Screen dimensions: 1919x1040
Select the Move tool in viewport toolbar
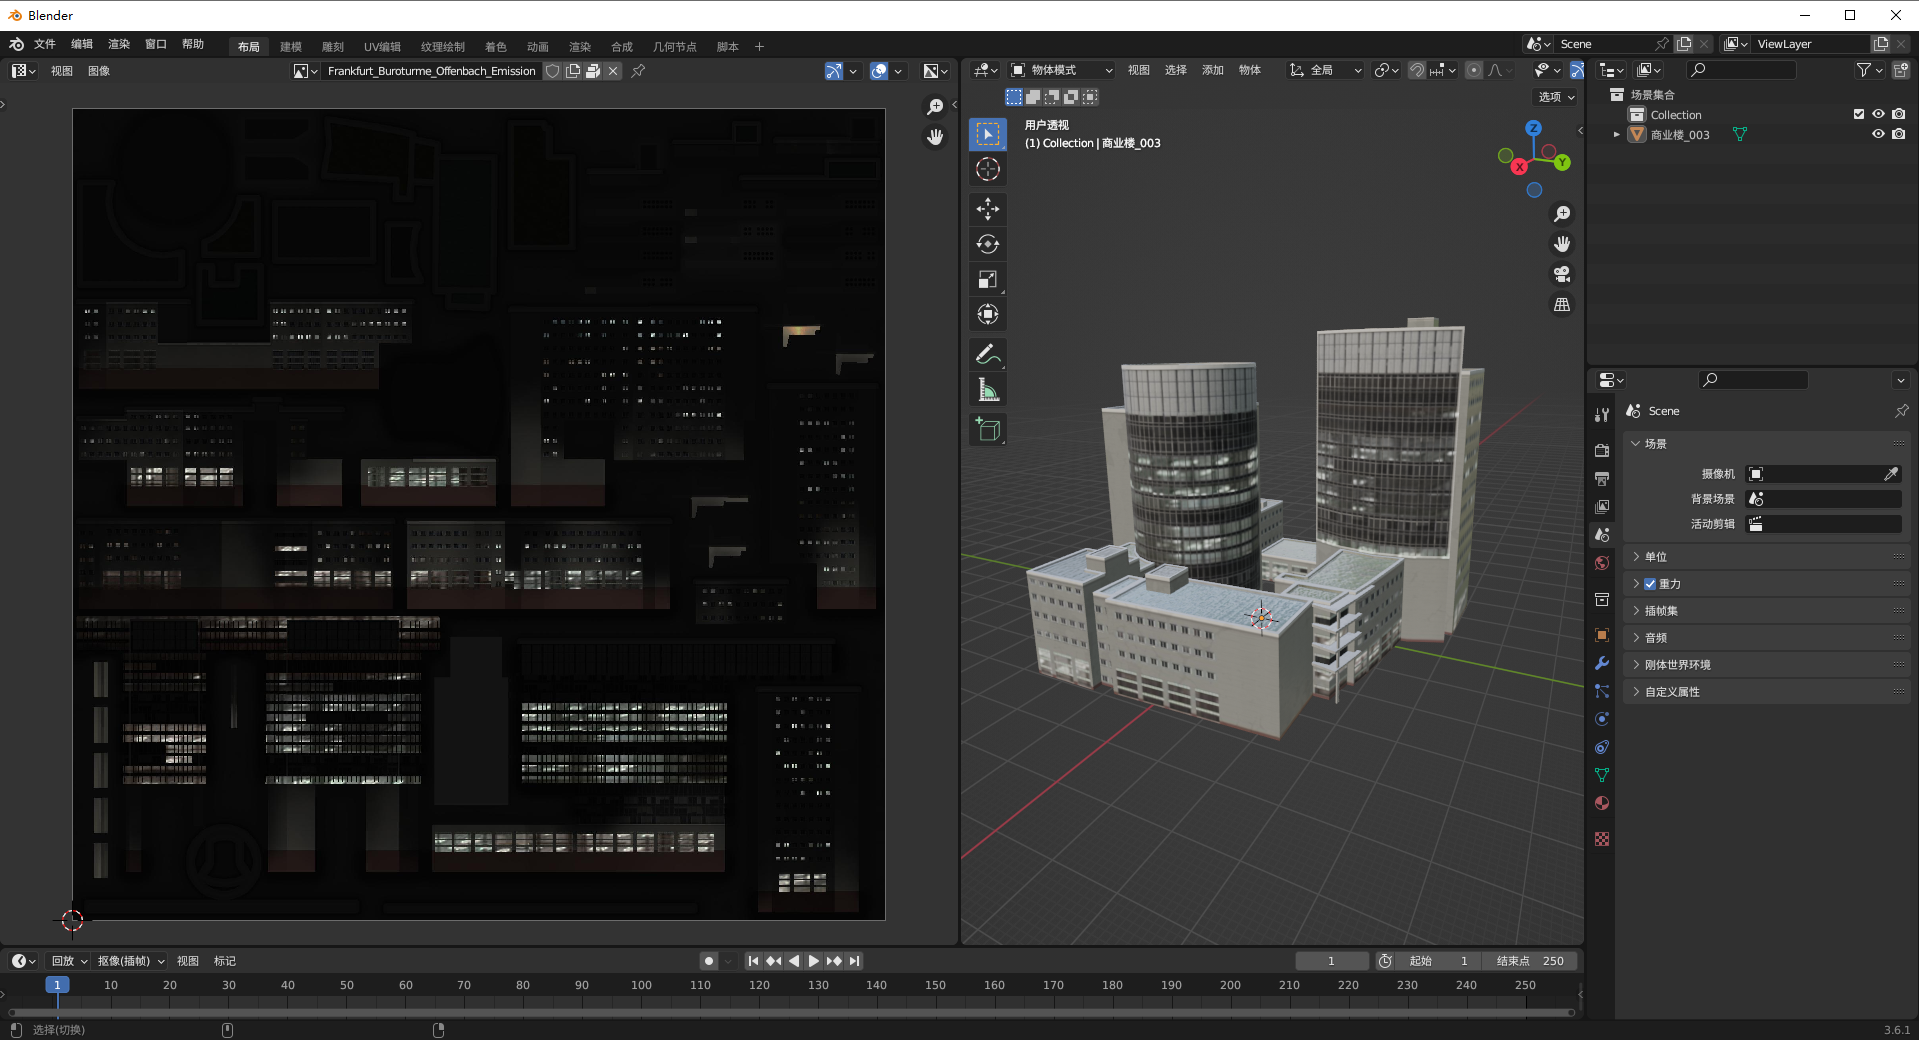[x=987, y=208]
